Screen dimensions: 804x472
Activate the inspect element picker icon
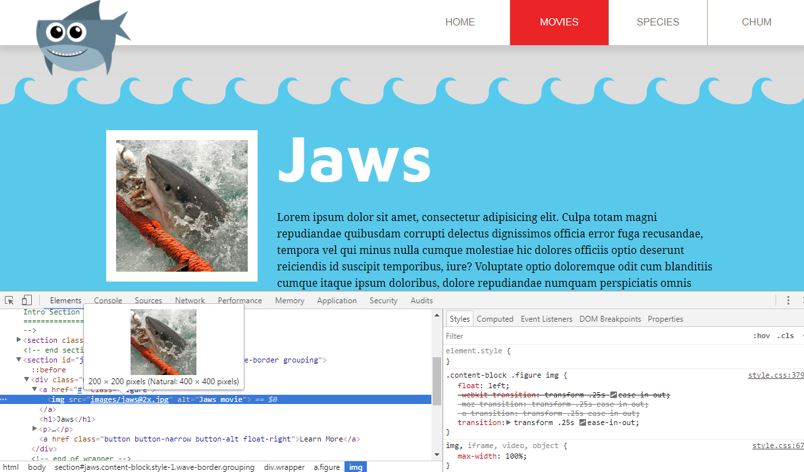pyautogui.click(x=9, y=300)
